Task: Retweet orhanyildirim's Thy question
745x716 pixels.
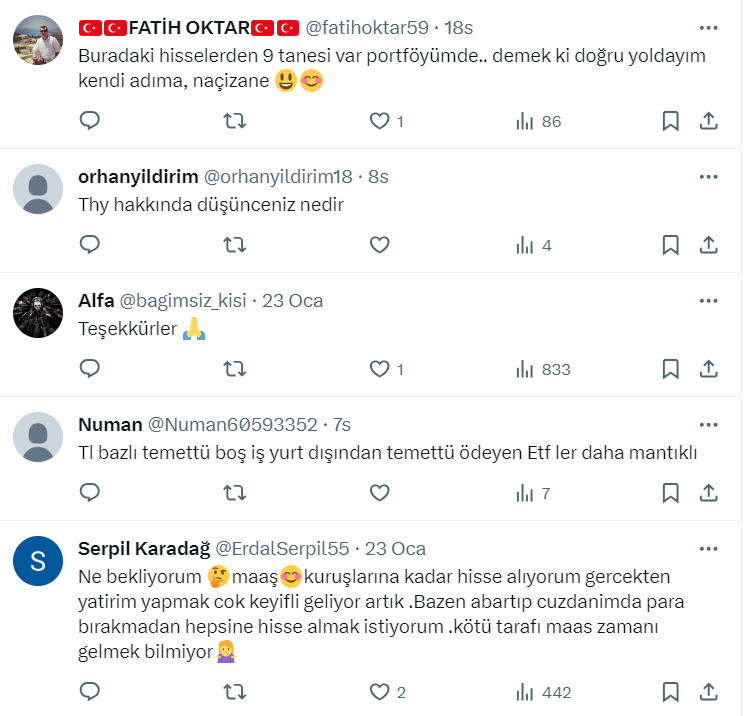Action: click(x=235, y=245)
